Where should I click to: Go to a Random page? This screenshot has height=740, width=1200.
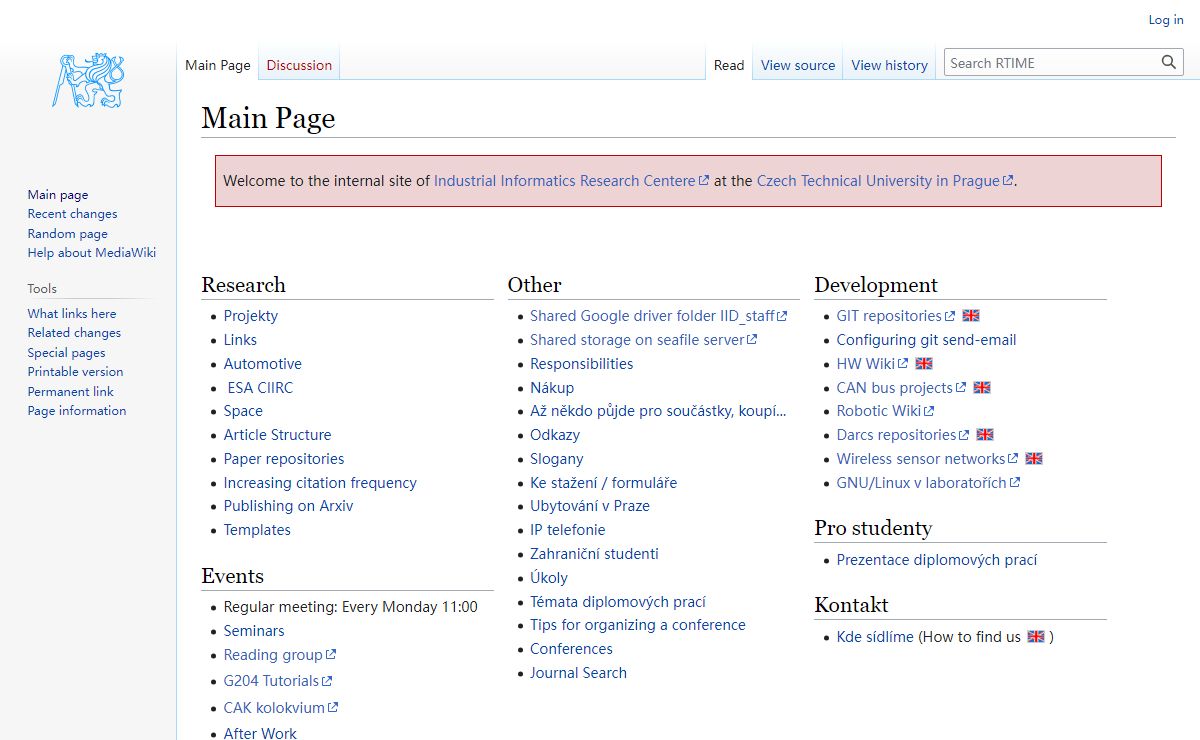[x=67, y=234]
